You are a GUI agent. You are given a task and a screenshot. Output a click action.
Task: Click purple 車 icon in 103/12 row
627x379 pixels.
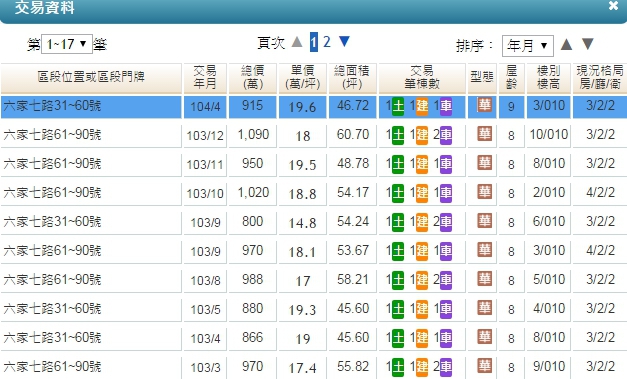pyautogui.click(x=446, y=136)
